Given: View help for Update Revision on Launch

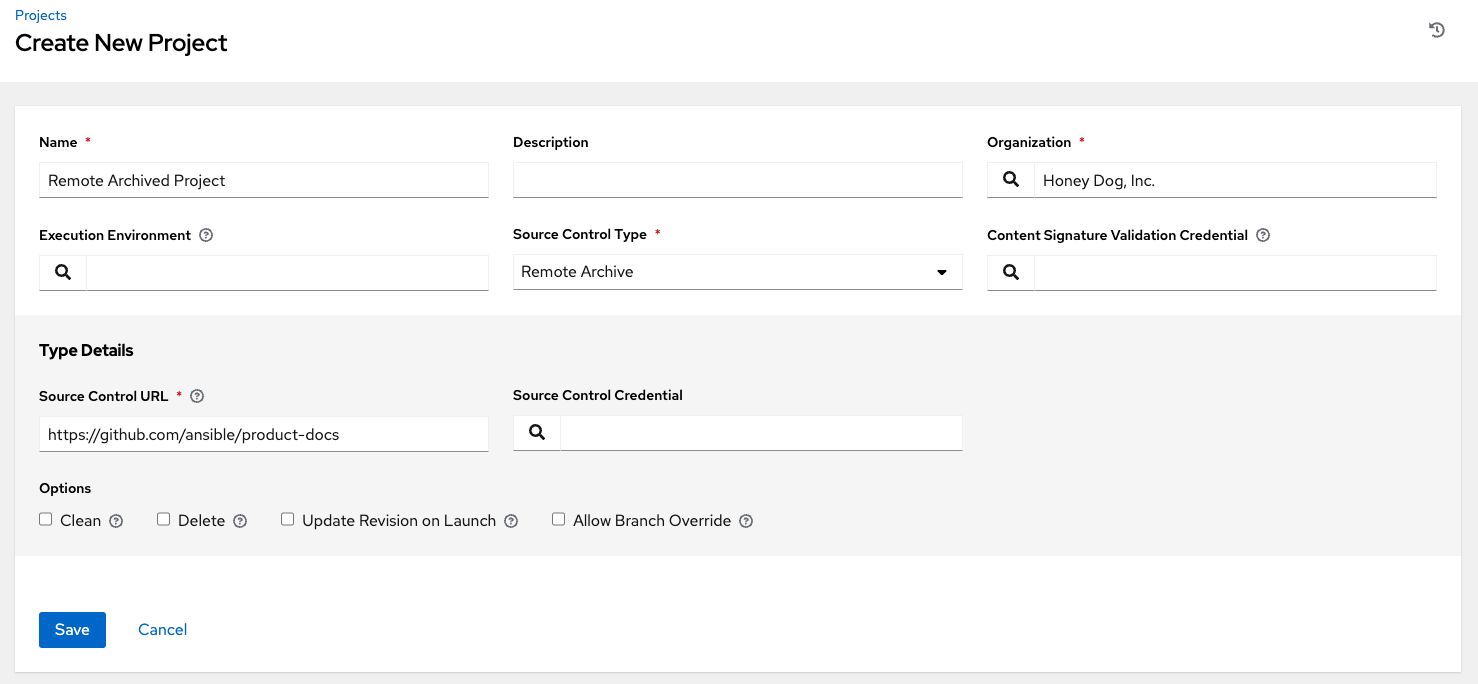Looking at the screenshot, I should [x=511, y=520].
